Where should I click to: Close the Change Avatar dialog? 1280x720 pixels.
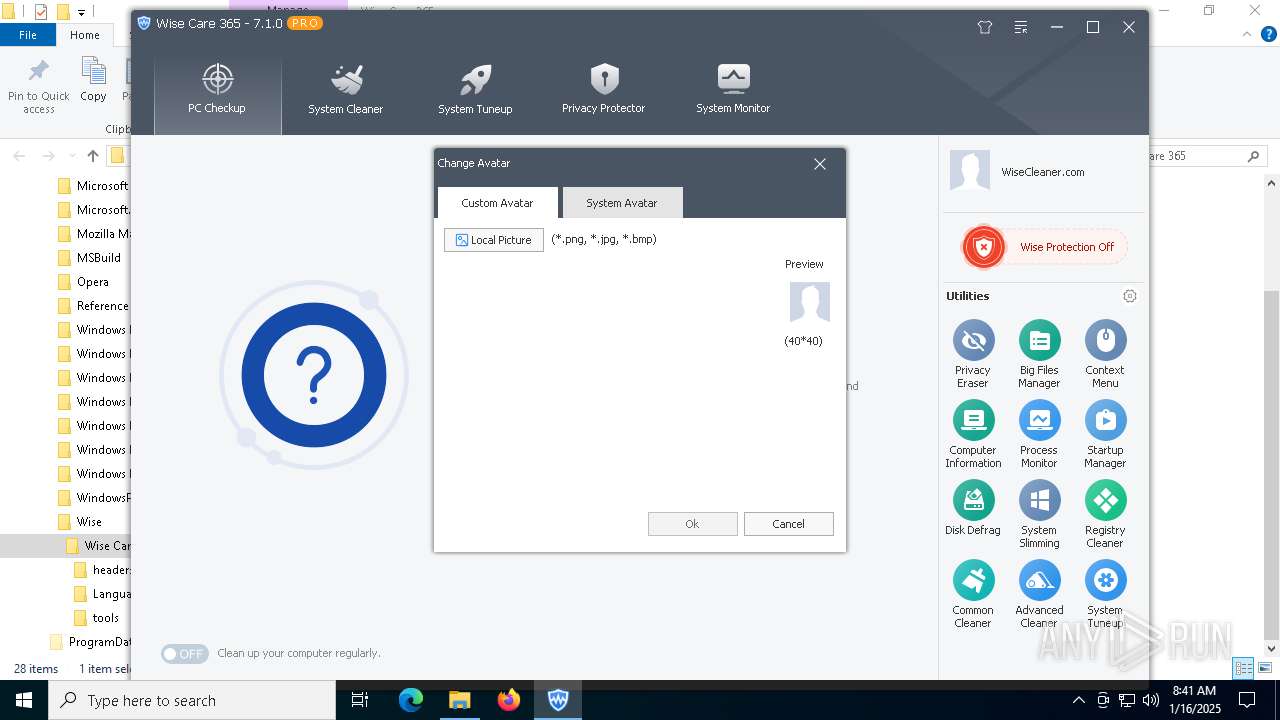[820, 164]
